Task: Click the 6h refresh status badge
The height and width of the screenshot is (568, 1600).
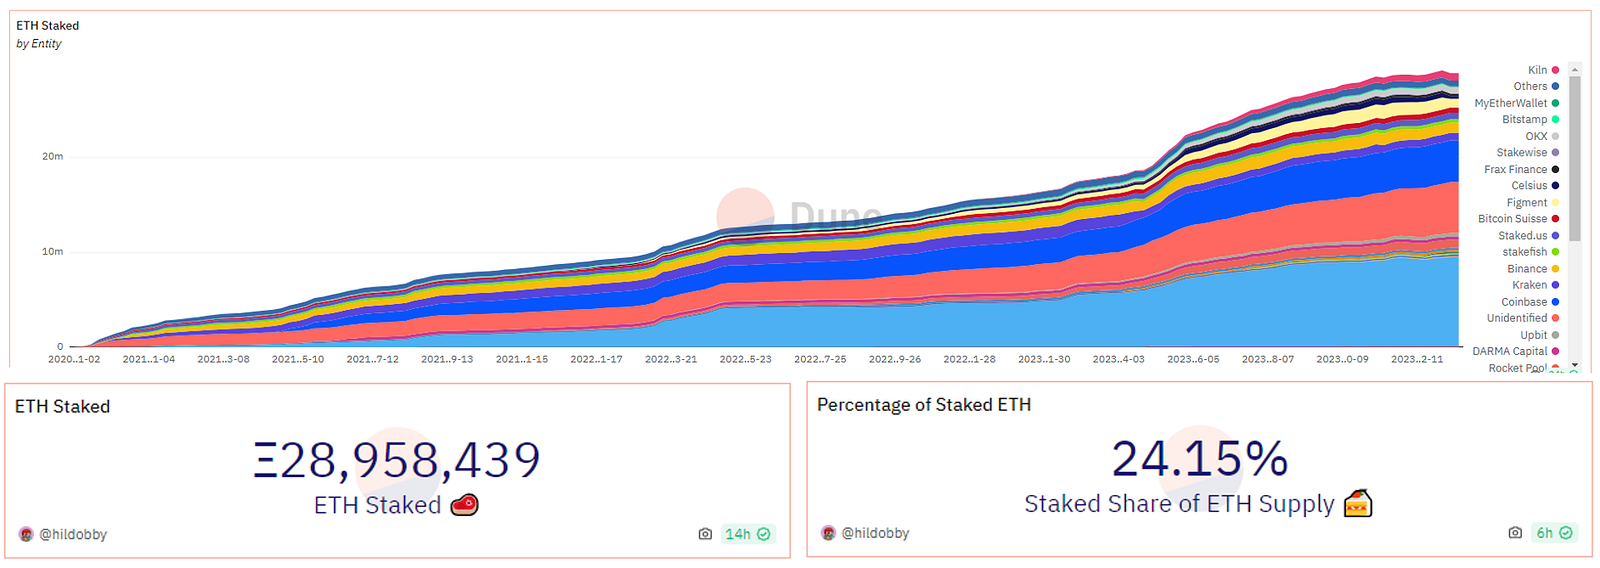Action: click(1554, 533)
